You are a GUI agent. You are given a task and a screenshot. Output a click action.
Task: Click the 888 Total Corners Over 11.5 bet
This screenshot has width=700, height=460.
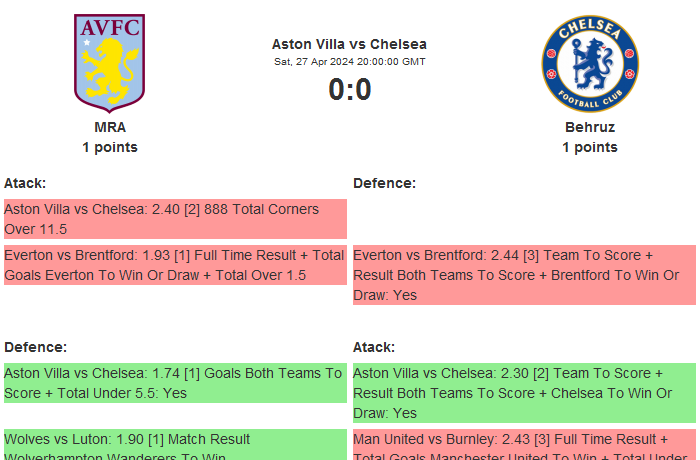coord(175,219)
